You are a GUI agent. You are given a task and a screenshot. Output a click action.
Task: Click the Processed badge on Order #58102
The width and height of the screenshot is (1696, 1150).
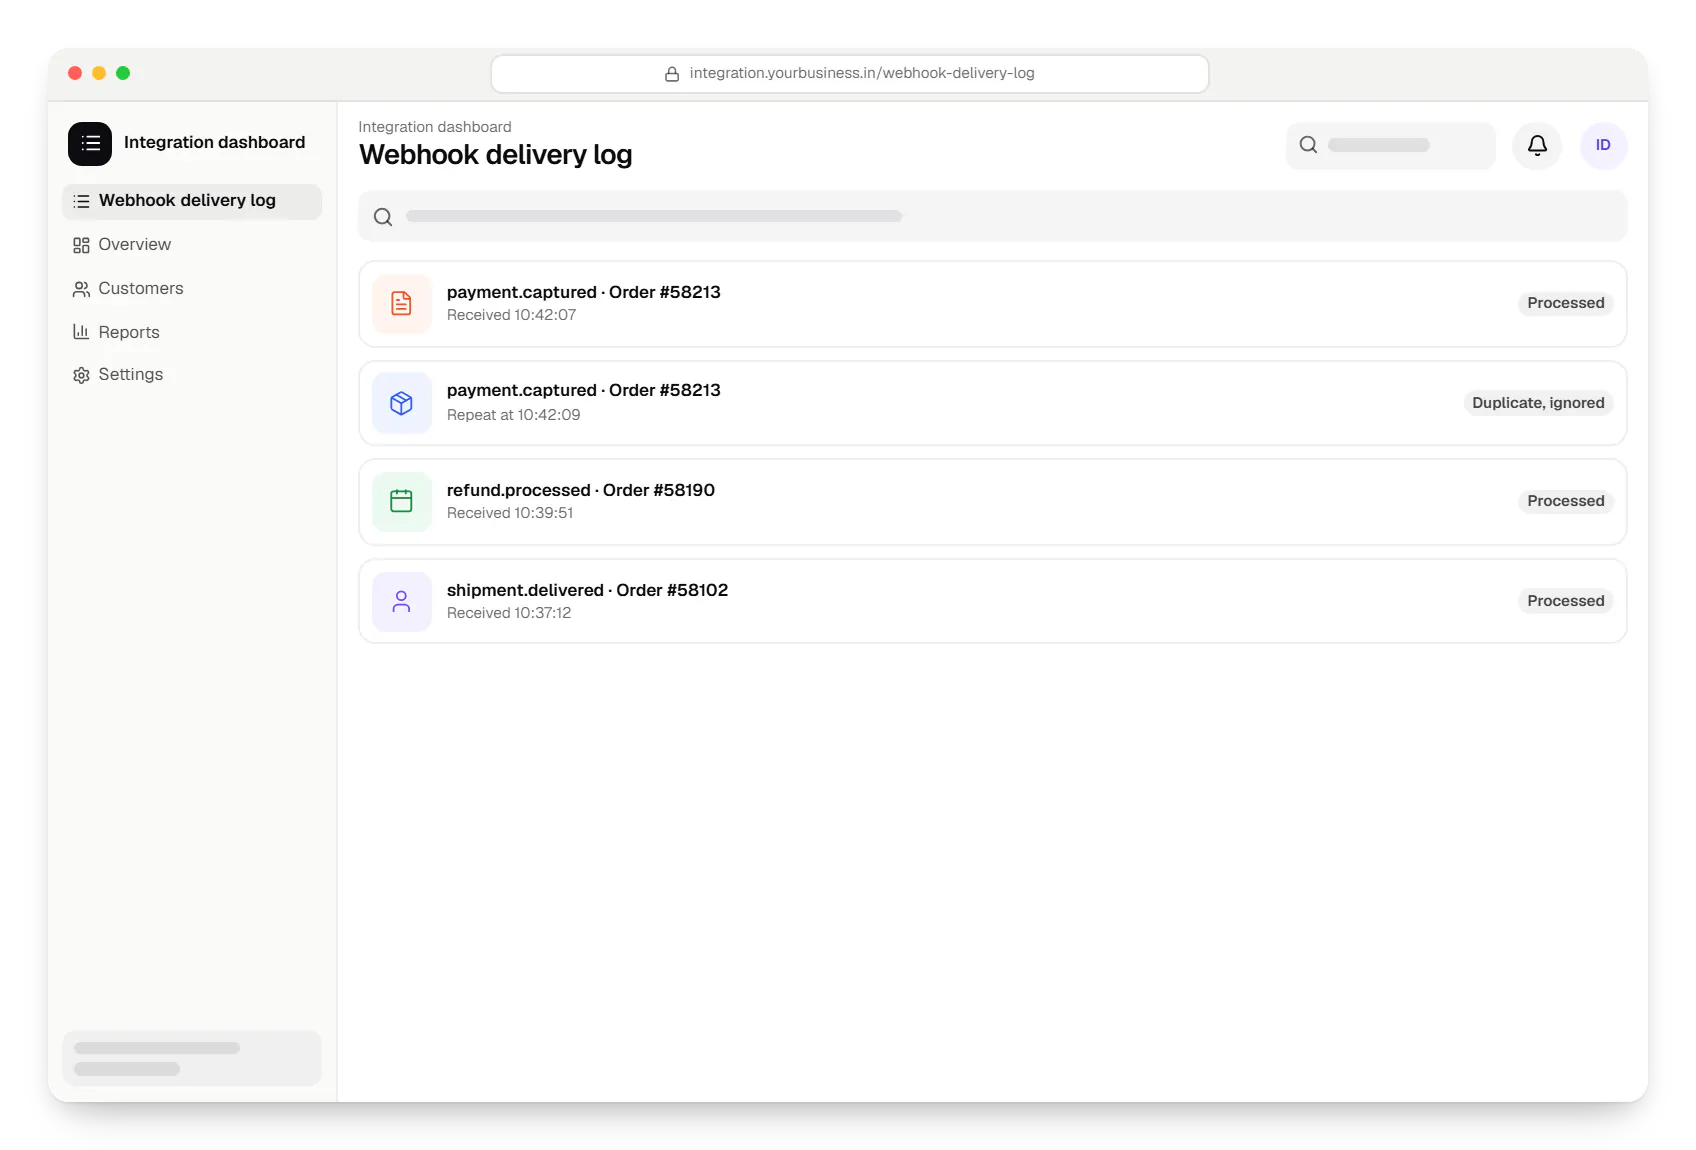1565,601
